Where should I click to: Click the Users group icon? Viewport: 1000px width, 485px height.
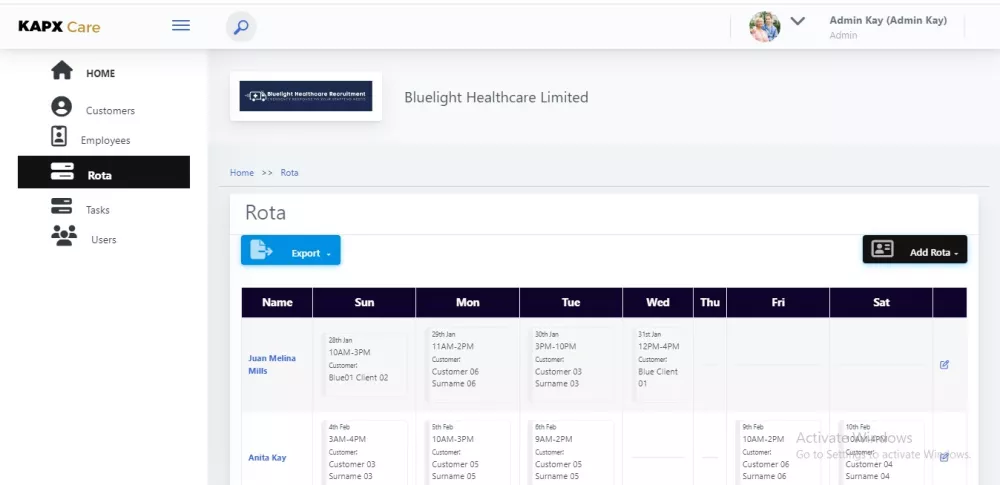(x=64, y=235)
